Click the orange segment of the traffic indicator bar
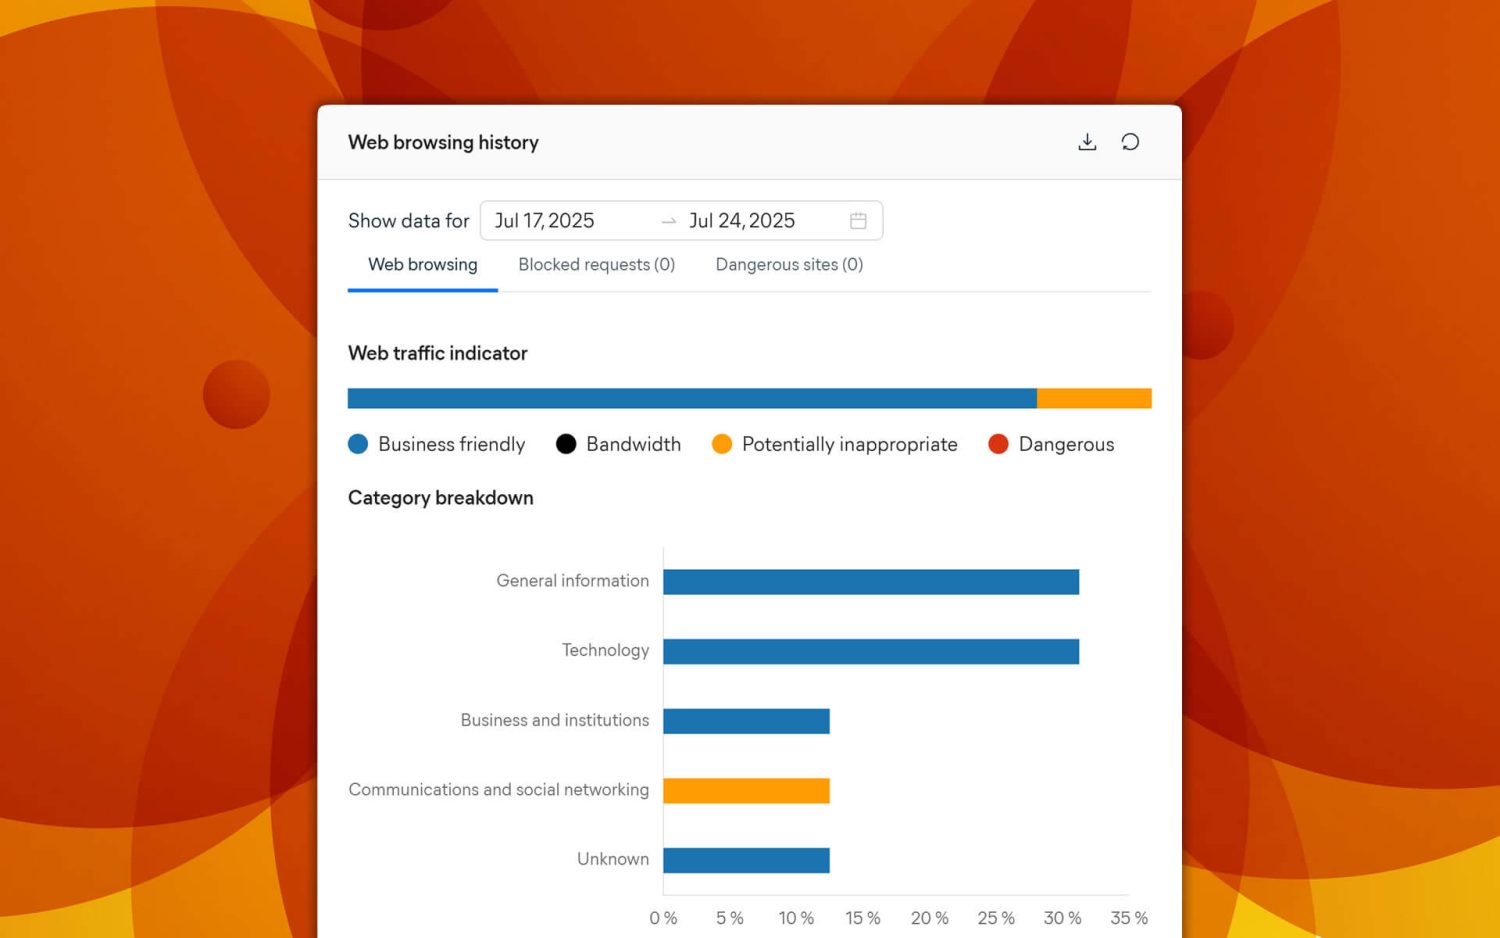 pyautogui.click(x=1094, y=397)
